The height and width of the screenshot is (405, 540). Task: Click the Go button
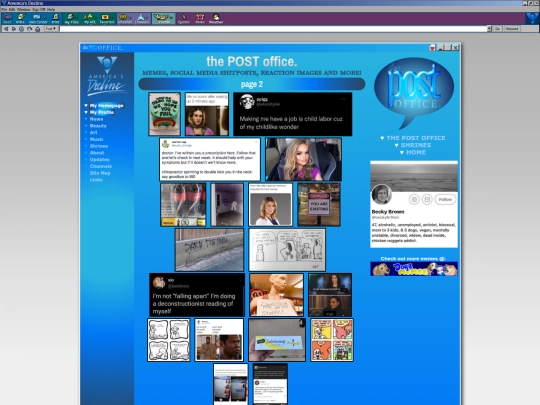497,29
